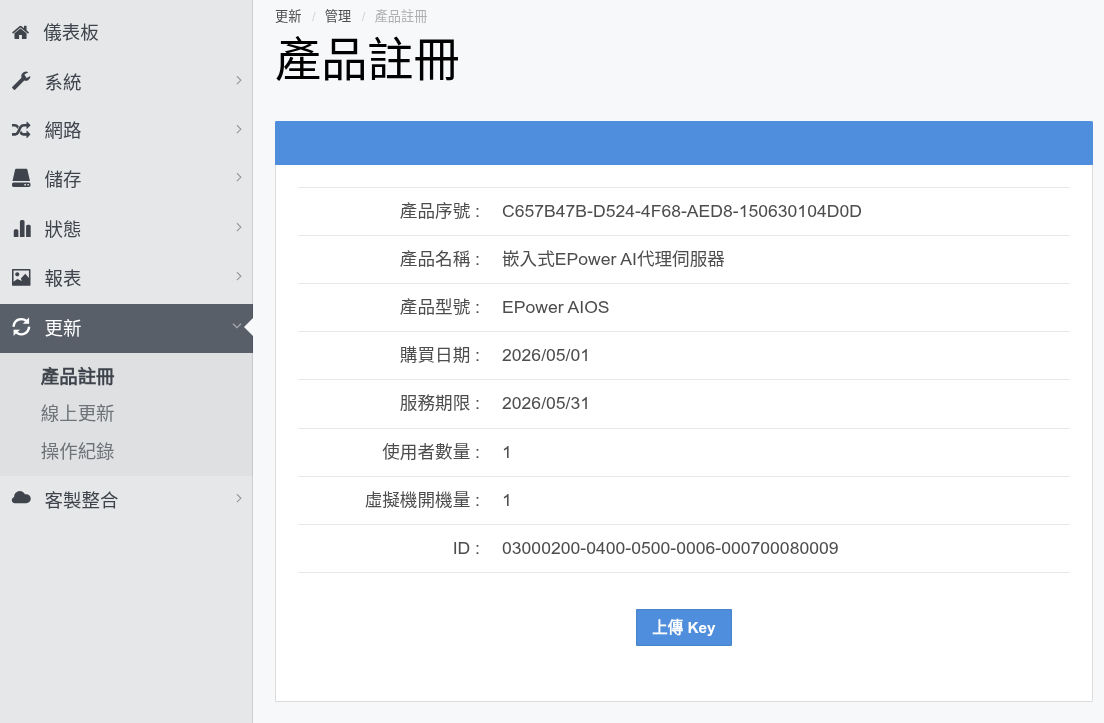Image resolution: width=1104 pixels, height=723 pixels.
Task: Open the 儀表板 dashboard menu item
Action: click(x=126, y=32)
